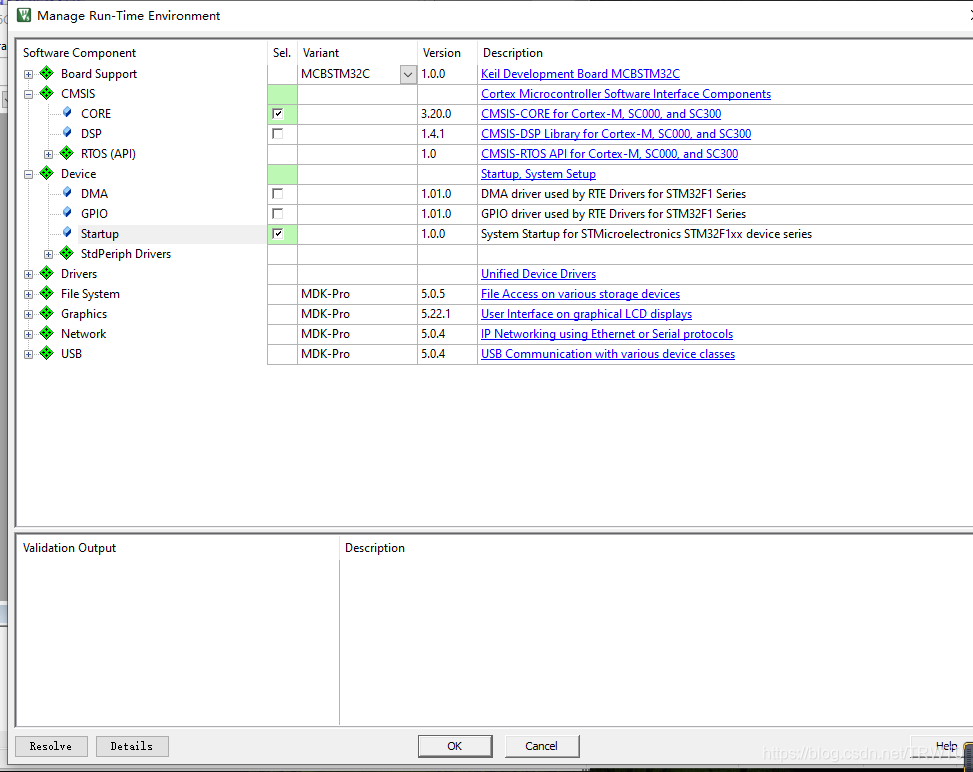The width and height of the screenshot is (973, 772).
Task: Click the File System green diamond icon
Action: coord(47,293)
